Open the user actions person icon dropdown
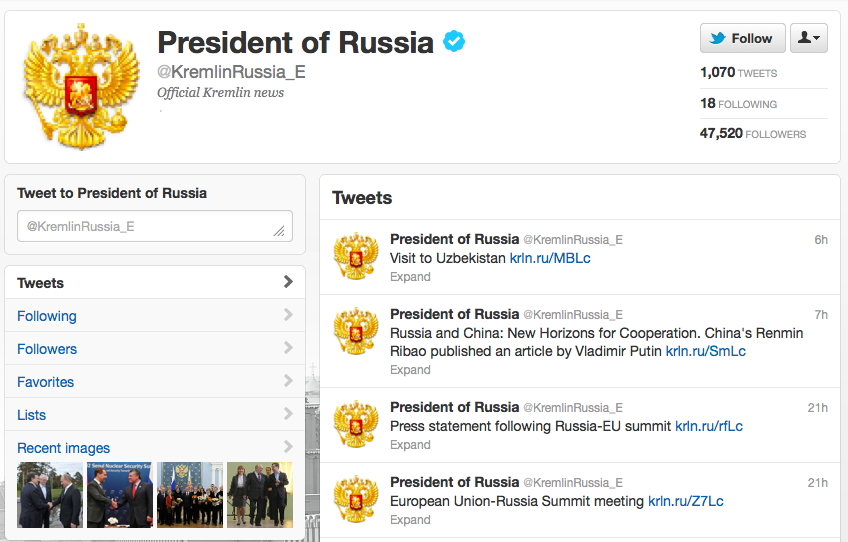This screenshot has width=848, height=542. [x=809, y=38]
